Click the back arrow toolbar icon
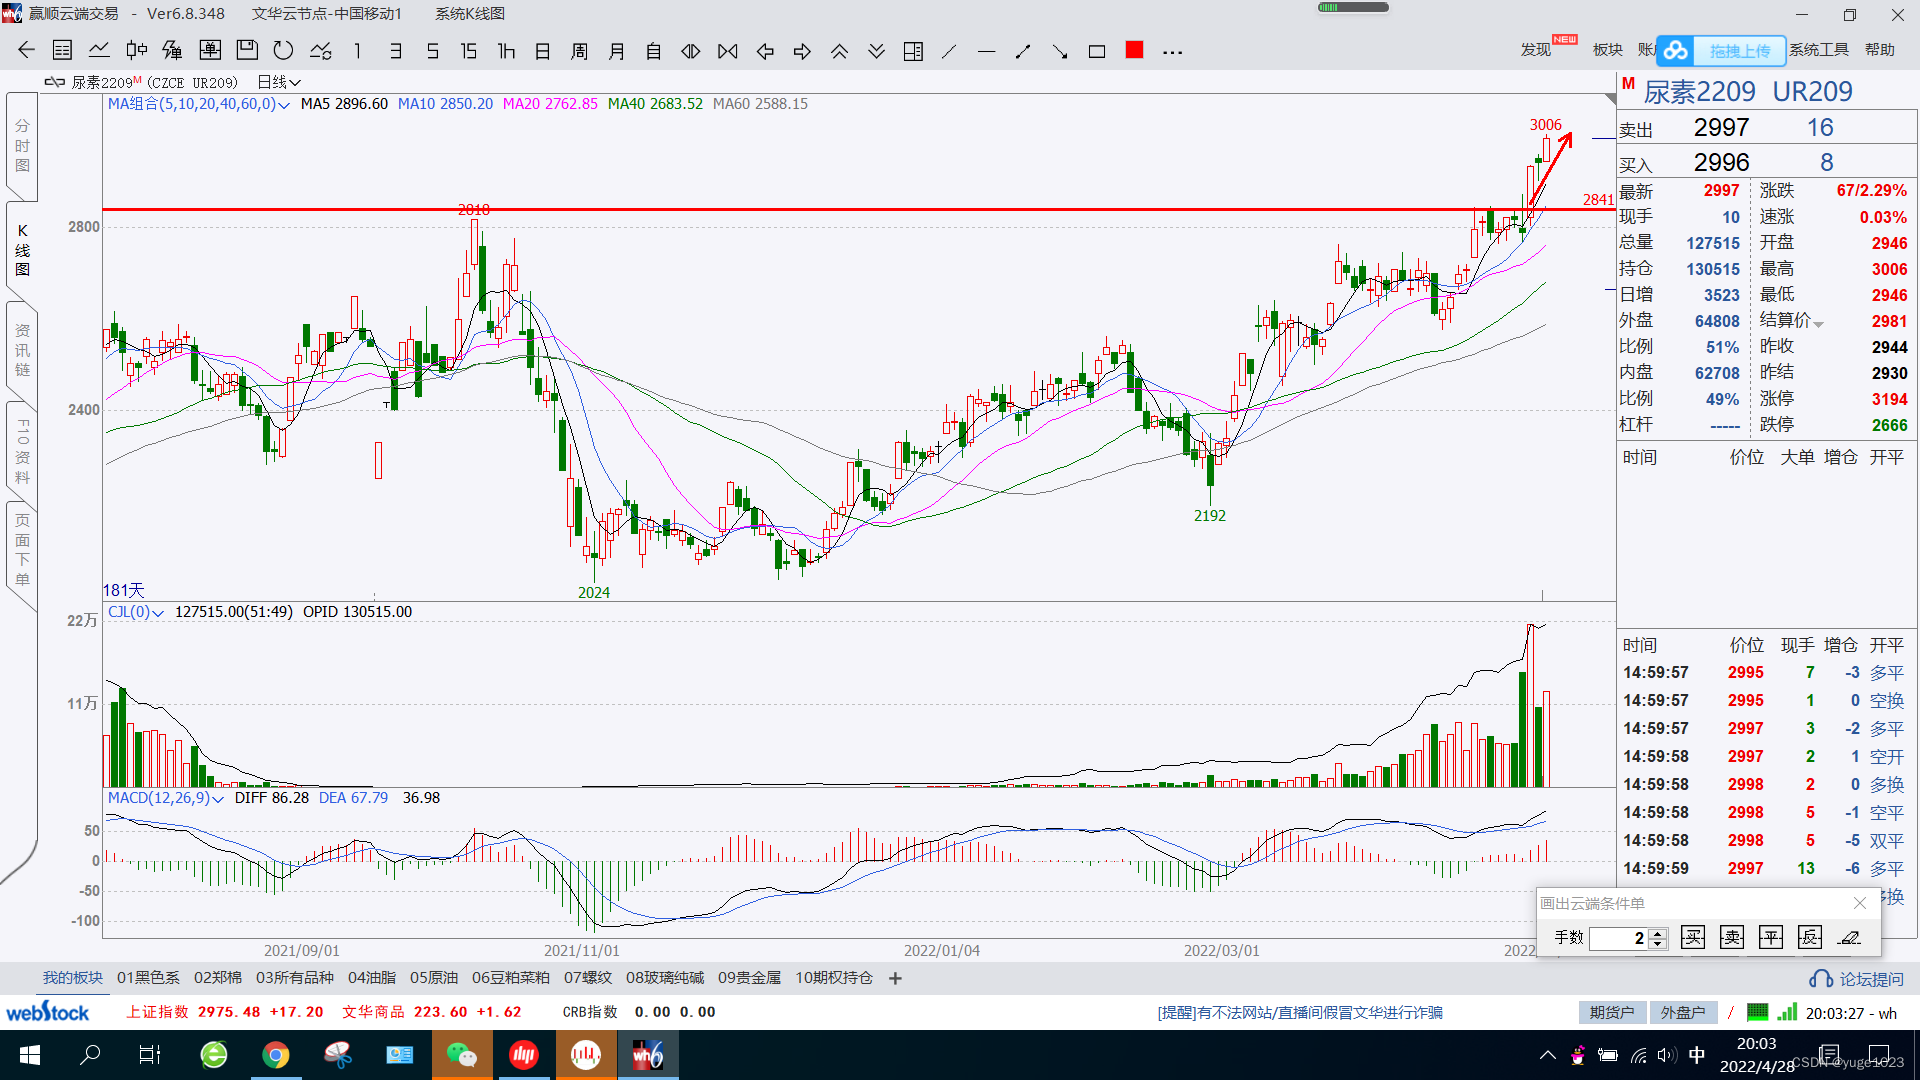The height and width of the screenshot is (1080, 1920). 26,51
